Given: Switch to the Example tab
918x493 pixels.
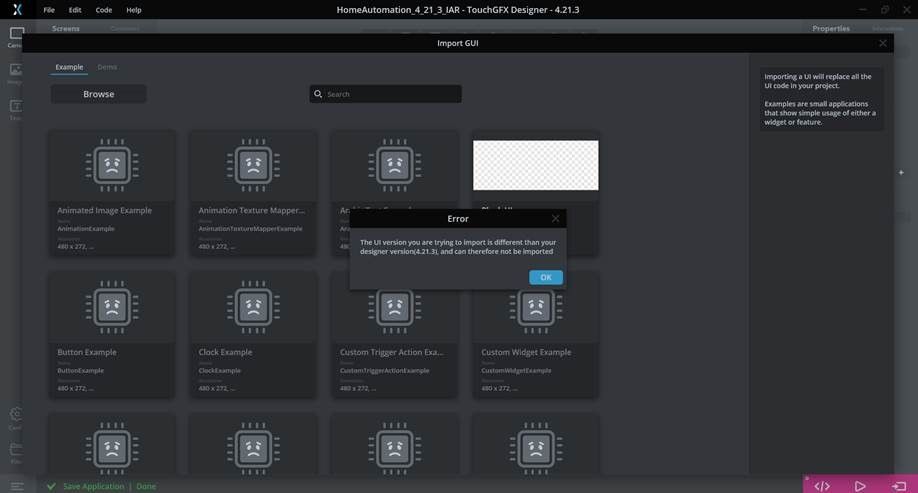Looking at the screenshot, I should [x=69, y=67].
